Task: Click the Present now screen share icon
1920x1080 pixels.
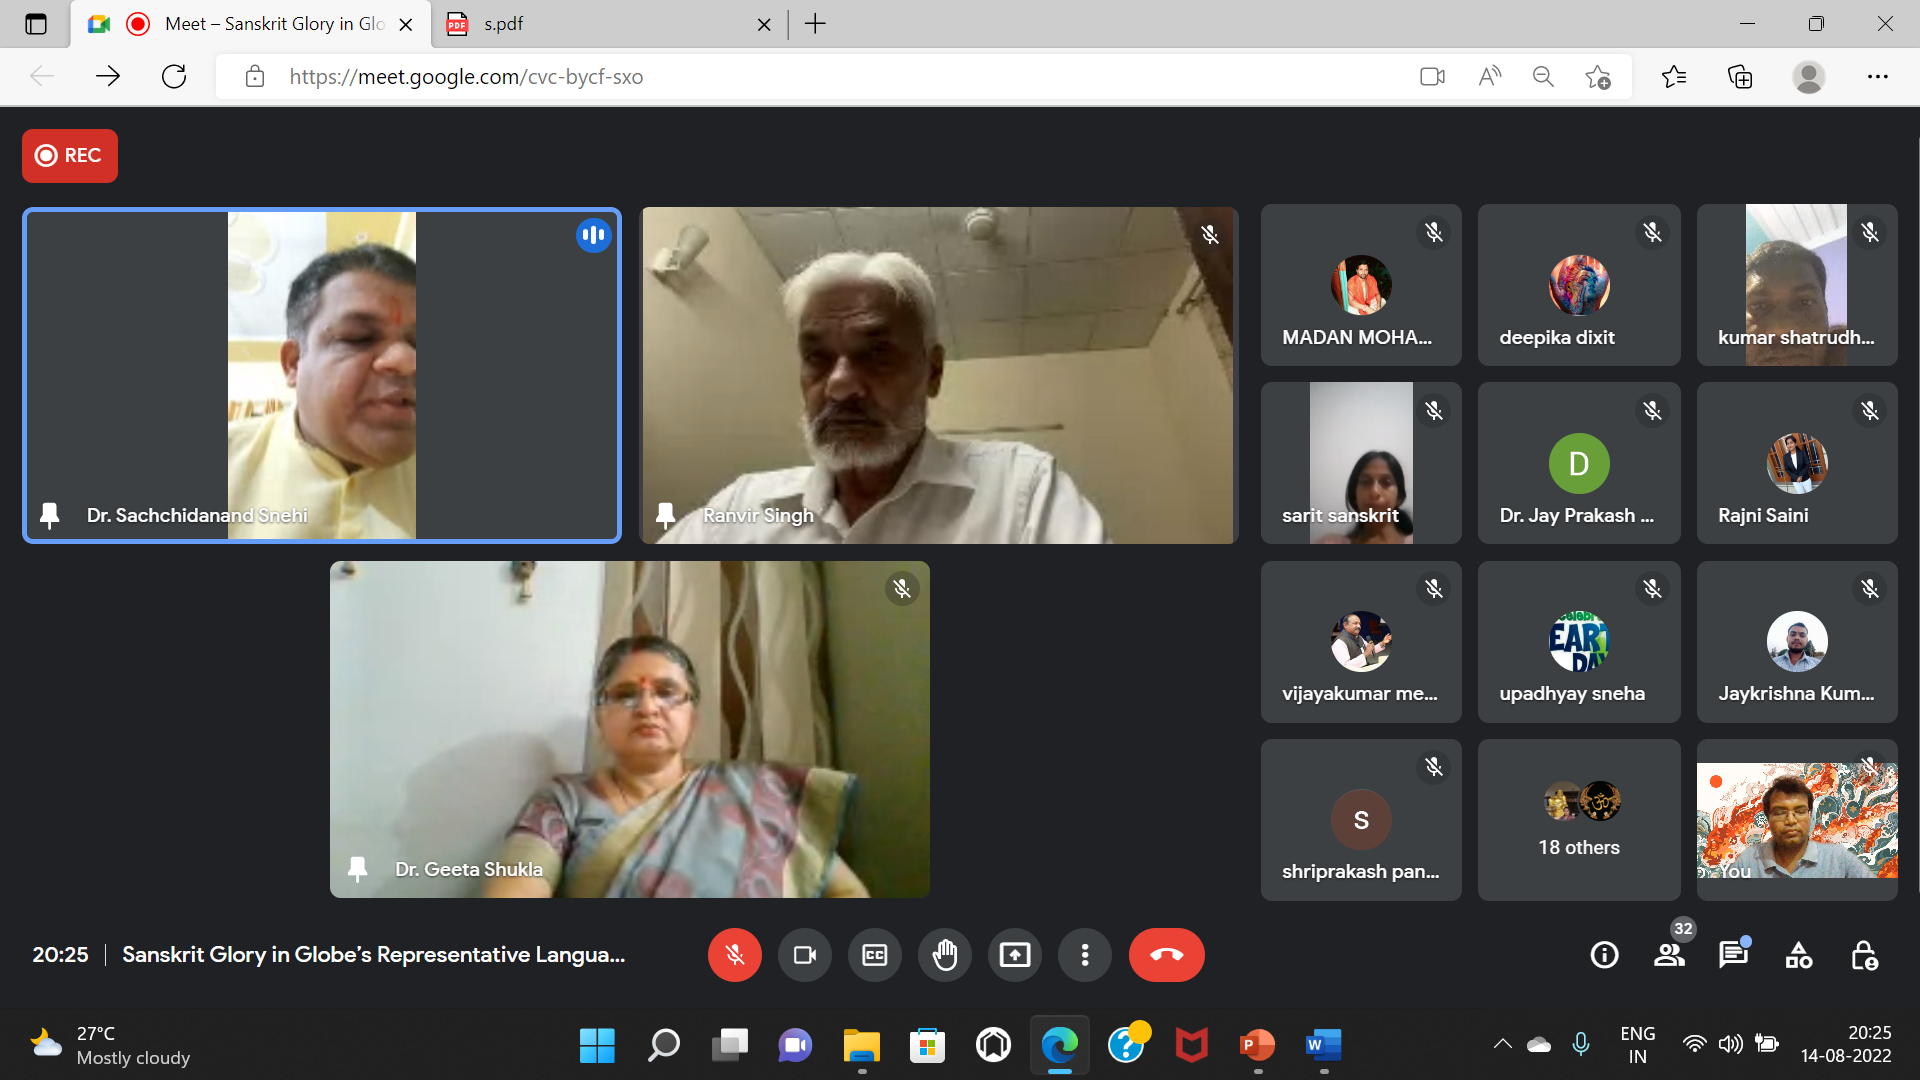Action: click(1014, 955)
